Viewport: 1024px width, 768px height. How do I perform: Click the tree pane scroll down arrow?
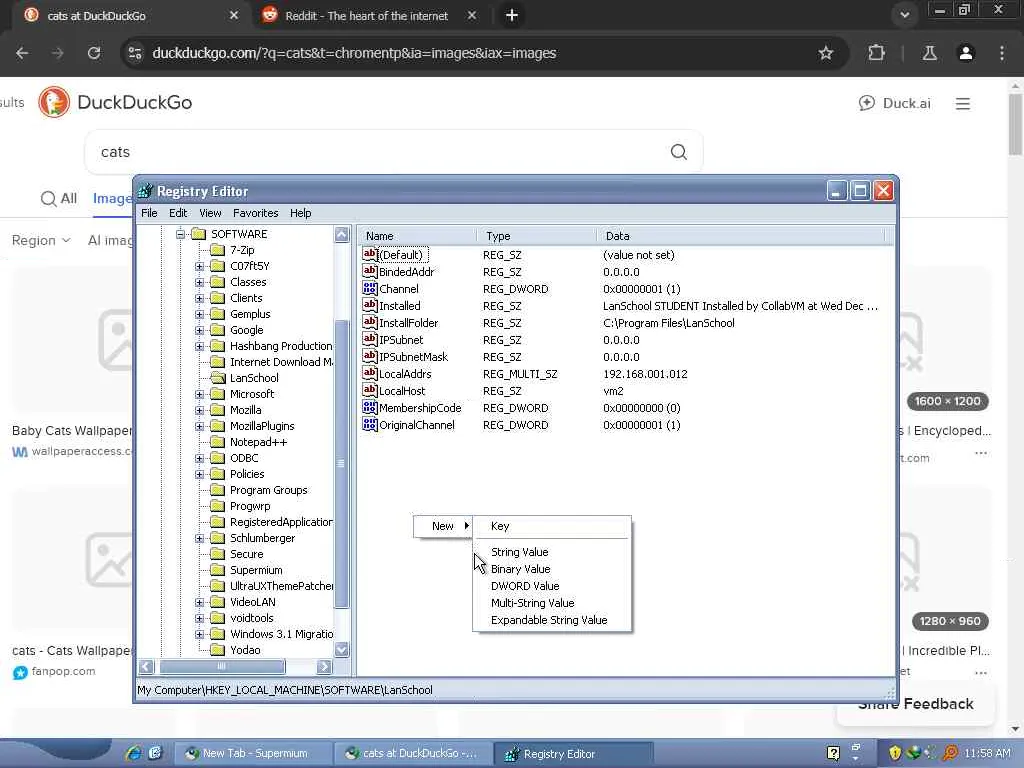pos(342,649)
